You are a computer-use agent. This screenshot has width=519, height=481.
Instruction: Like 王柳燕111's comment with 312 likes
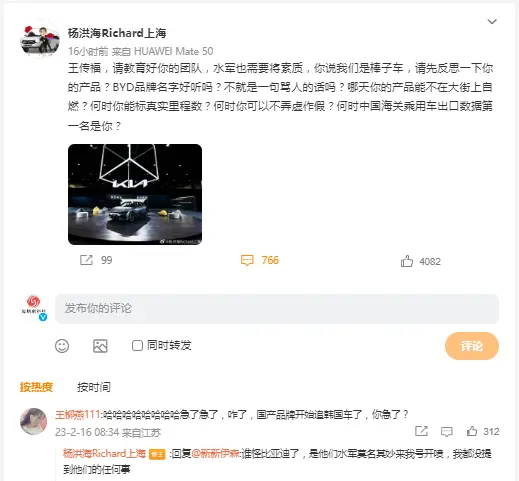[472, 431]
